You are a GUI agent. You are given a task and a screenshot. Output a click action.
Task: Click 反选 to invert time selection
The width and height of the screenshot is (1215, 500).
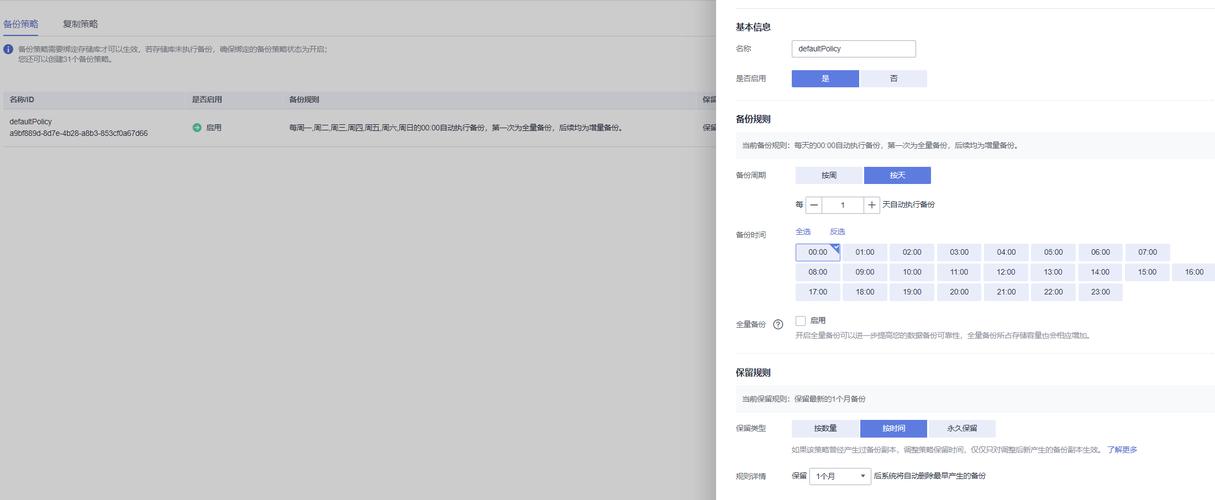837,231
